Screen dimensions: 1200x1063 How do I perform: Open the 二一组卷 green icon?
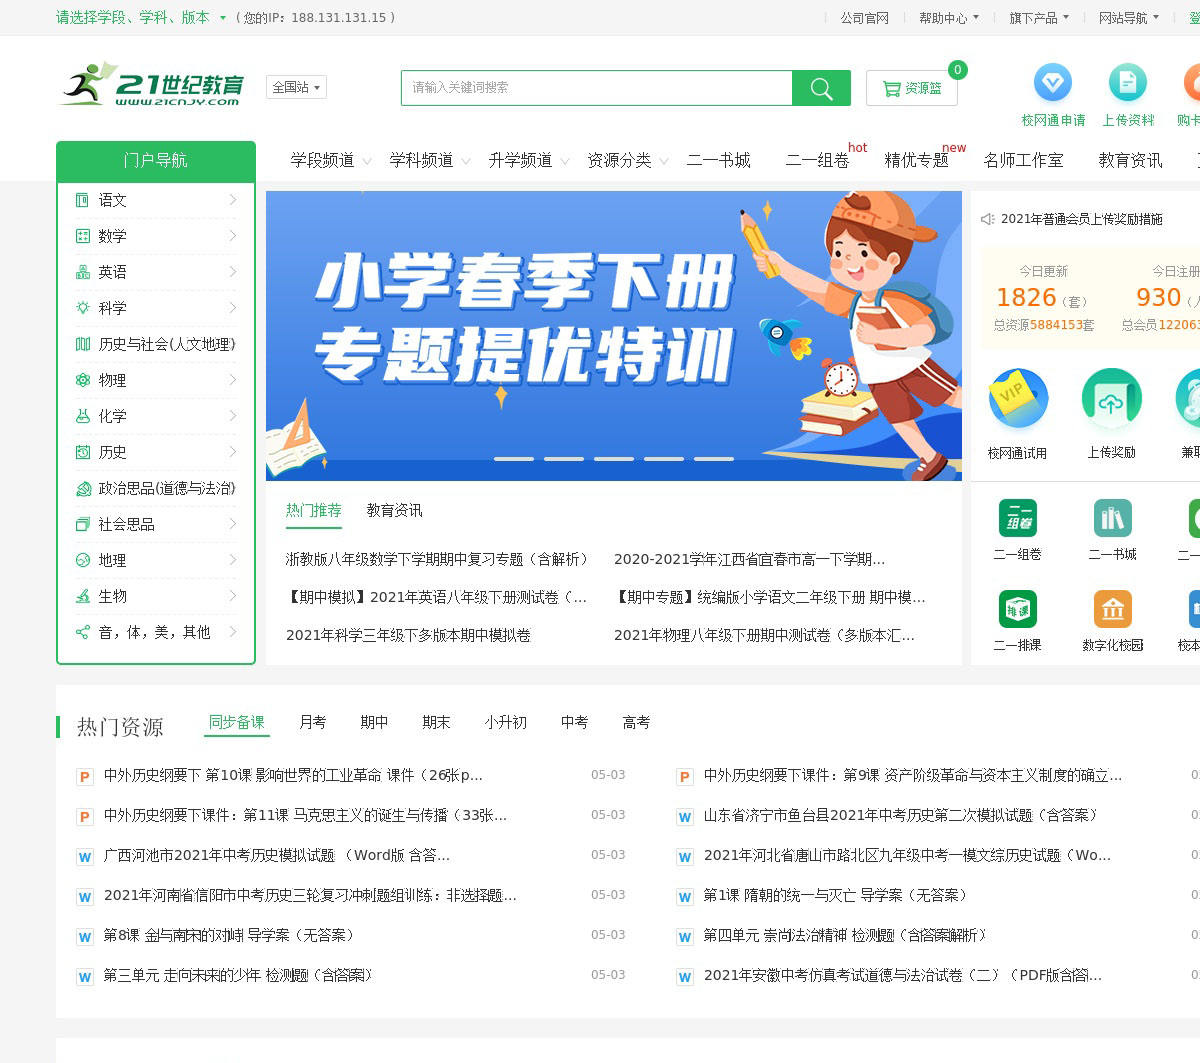pos(1017,518)
